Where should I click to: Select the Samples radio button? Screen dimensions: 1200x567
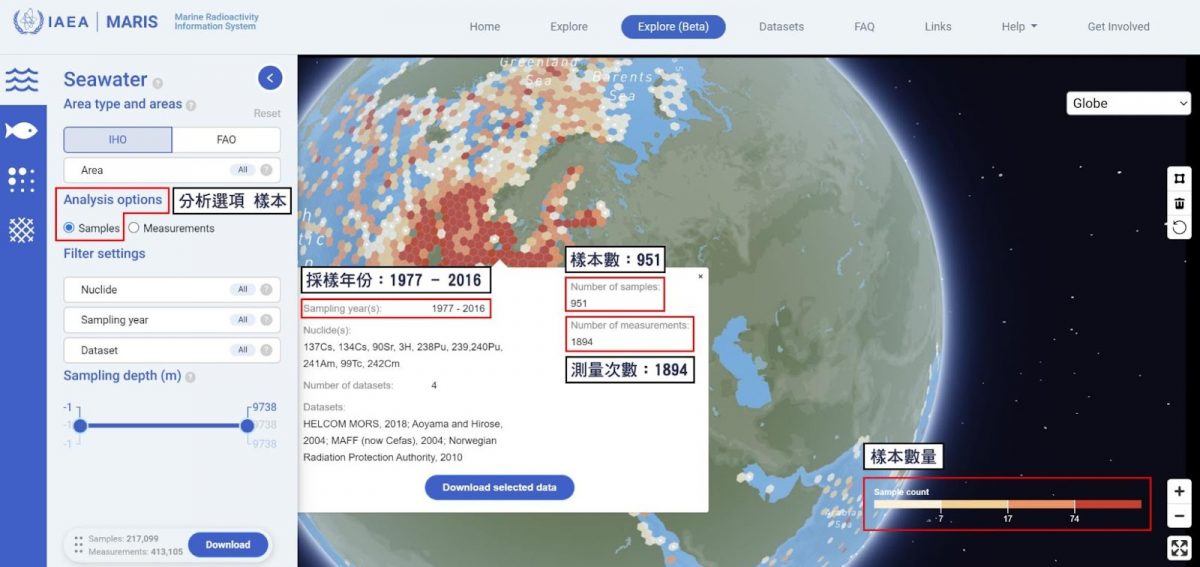click(x=69, y=228)
